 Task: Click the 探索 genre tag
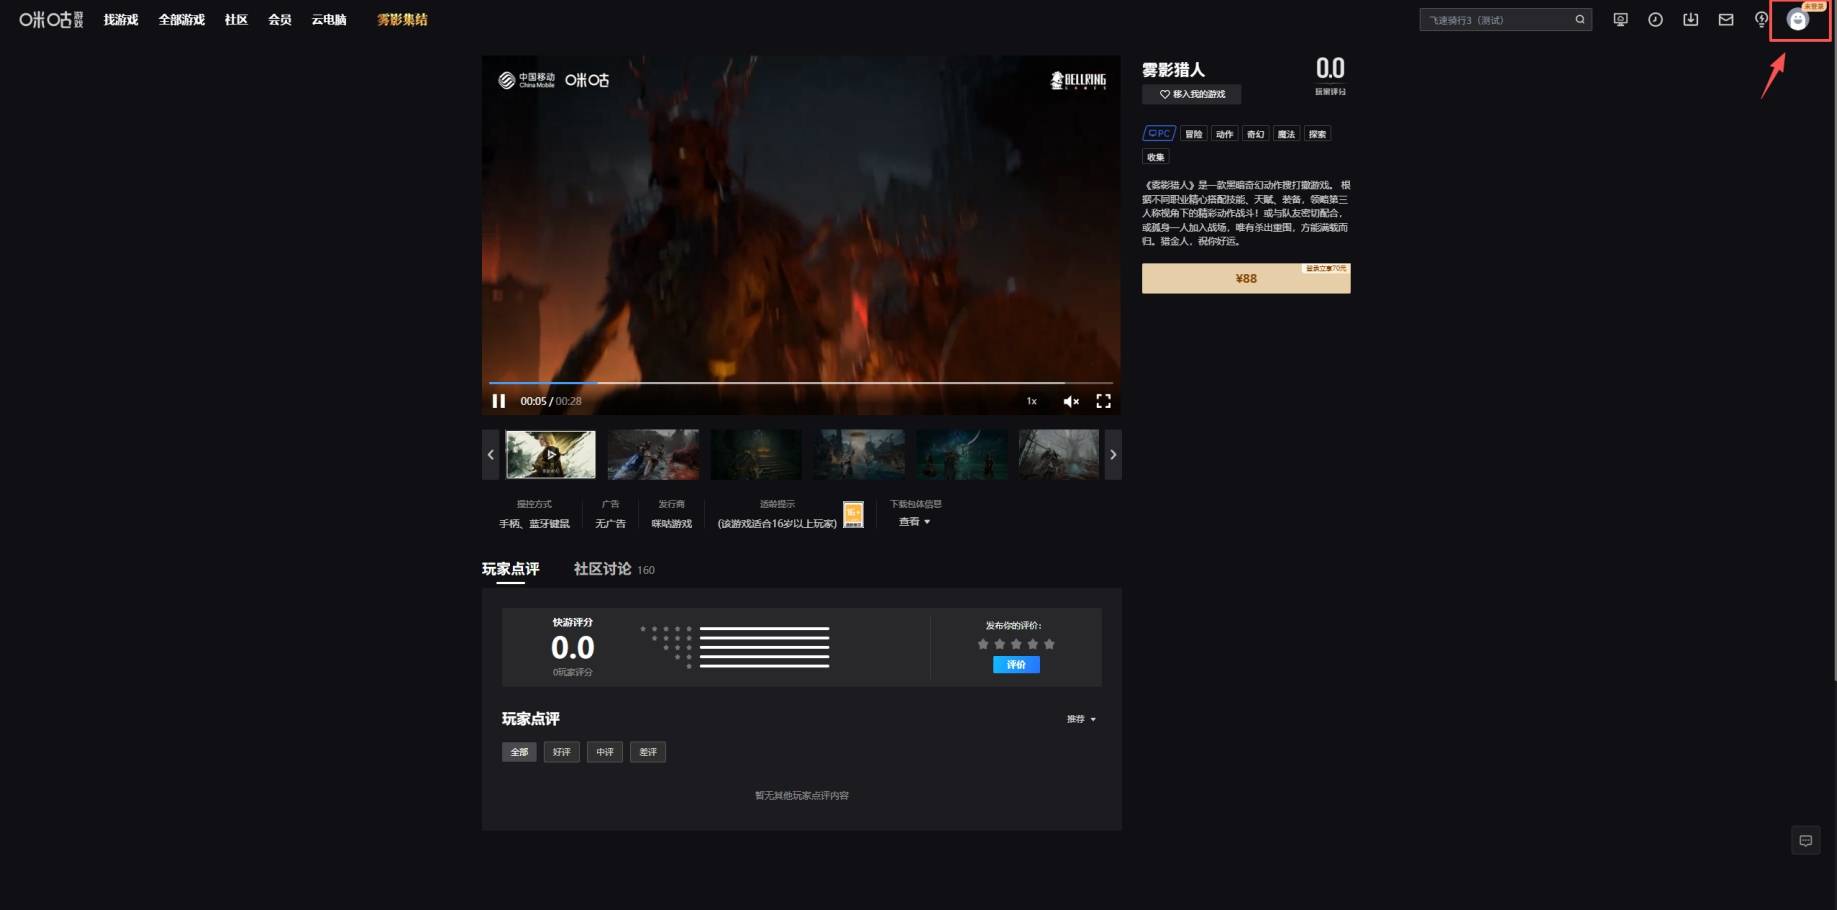click(x=1318, y=134)
